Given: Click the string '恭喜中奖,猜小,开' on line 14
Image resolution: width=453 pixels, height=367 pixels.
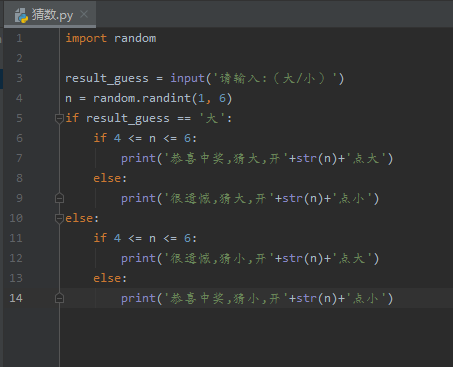Looking at the screenshot, I should pos(226,298).
